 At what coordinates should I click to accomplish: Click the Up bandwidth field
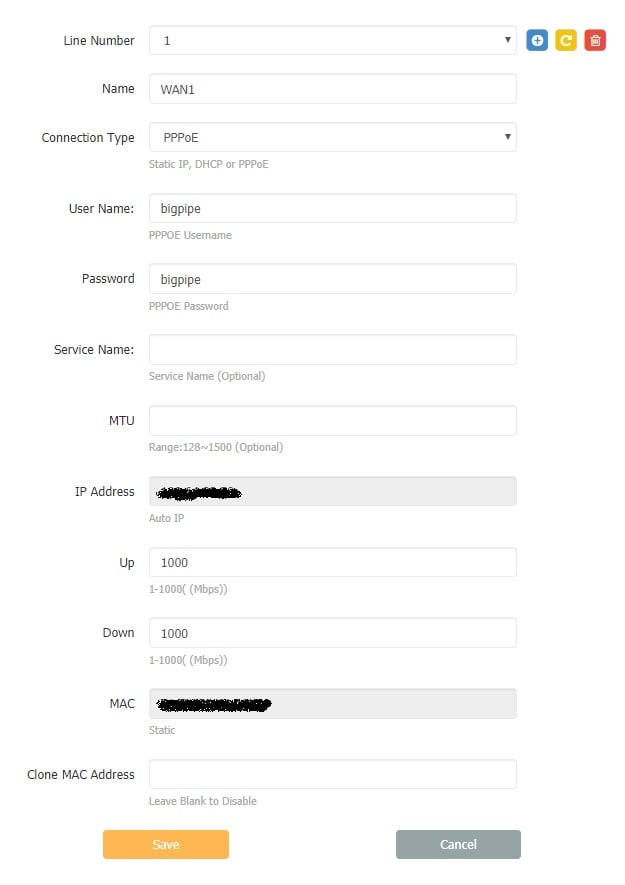(x=333, y=562)
